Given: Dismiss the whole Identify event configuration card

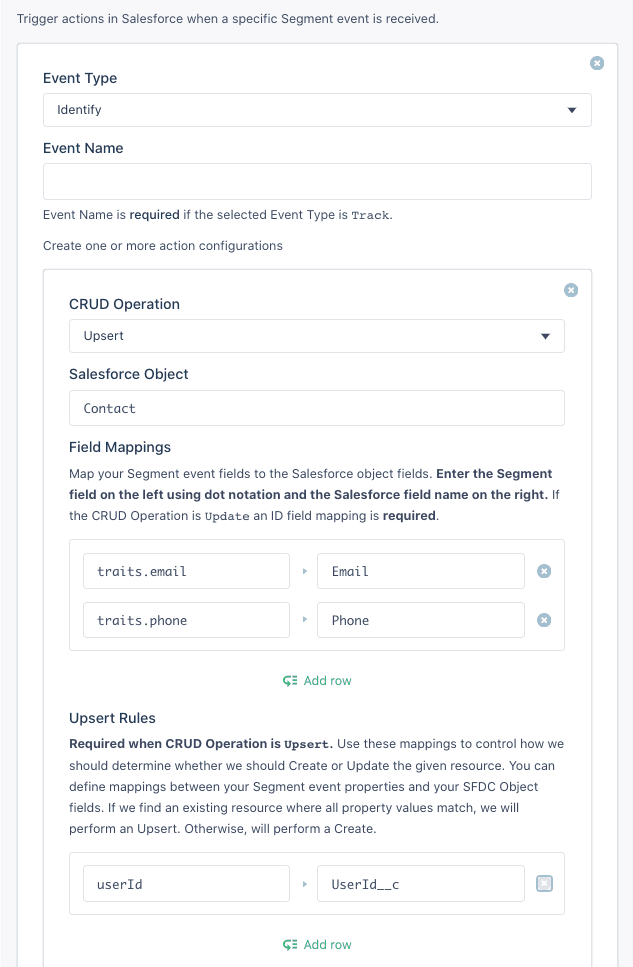Looking at the screenshot, I should [597, 62].
